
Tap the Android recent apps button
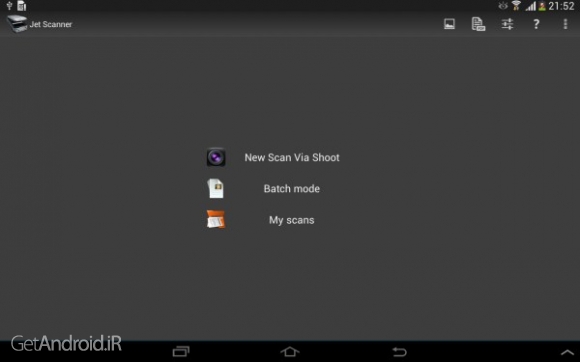181,351
